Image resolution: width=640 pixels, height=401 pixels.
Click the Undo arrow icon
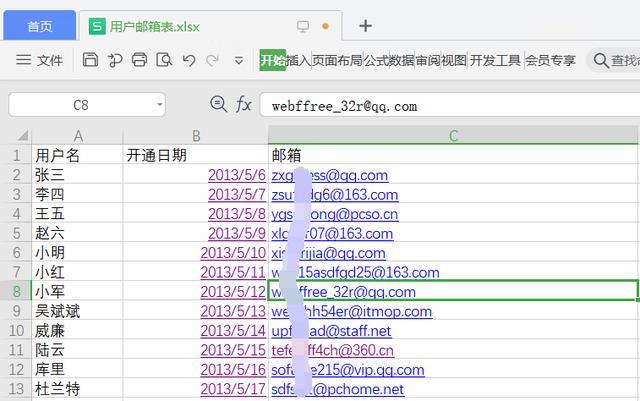[x=189, y=60]
